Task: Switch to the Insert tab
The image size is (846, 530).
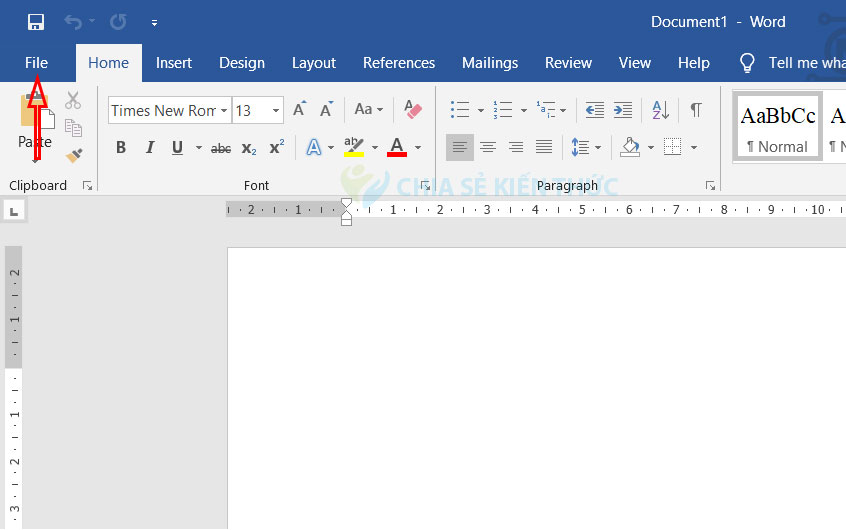Action: coord(174,63)
